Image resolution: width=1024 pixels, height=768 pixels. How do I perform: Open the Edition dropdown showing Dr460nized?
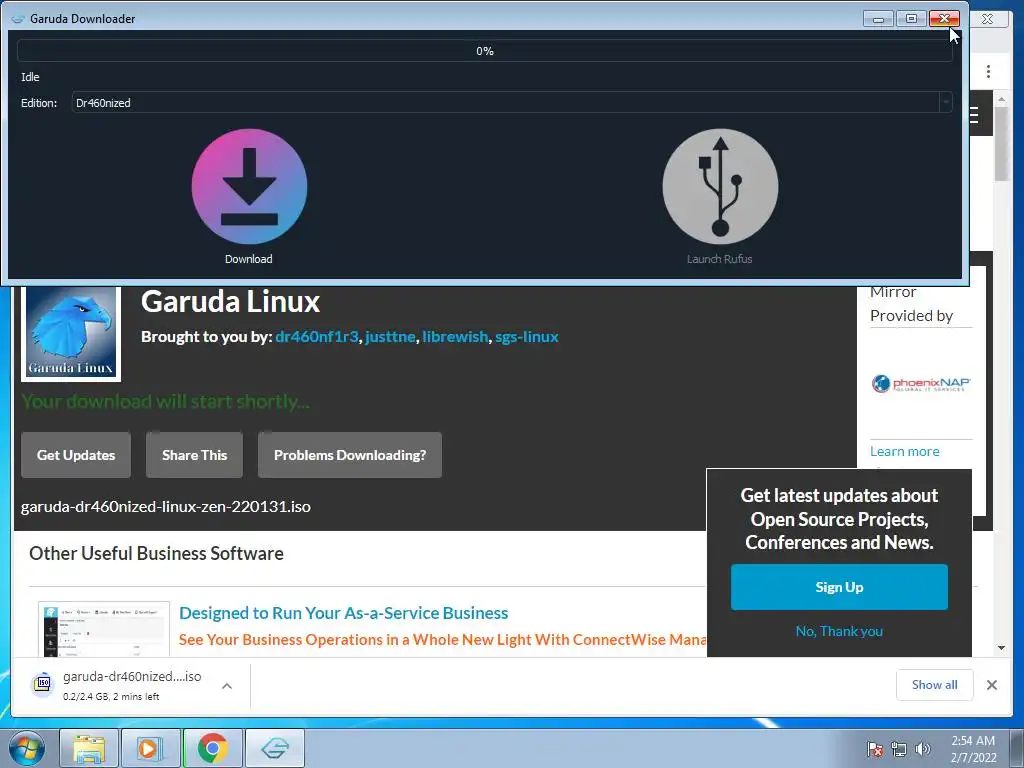511,103
